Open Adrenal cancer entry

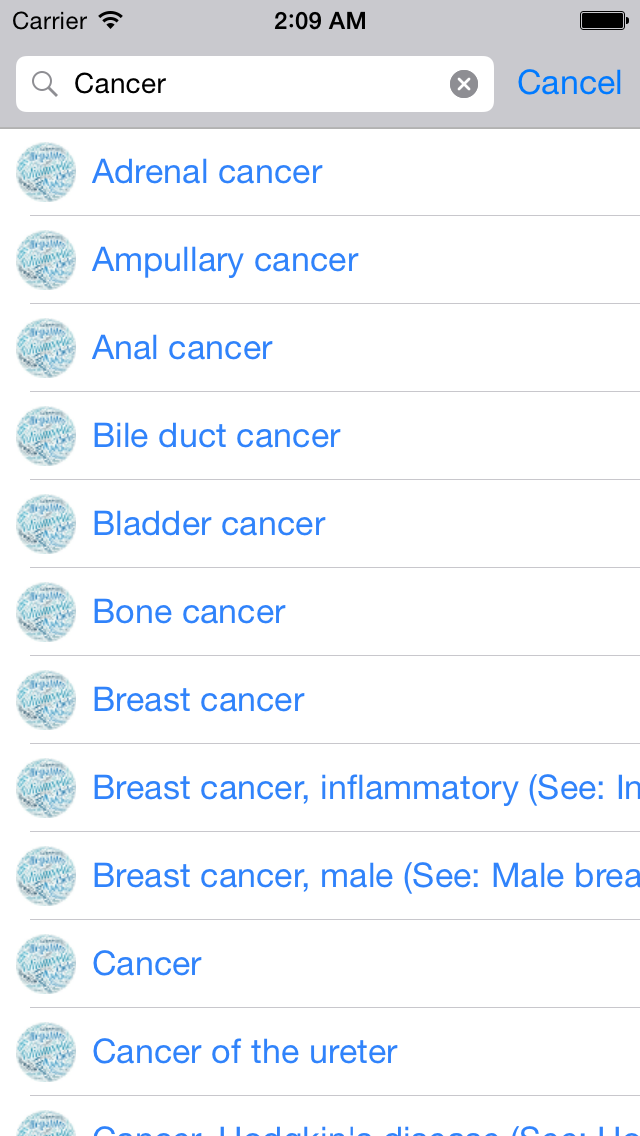click(x=207, y=172)
